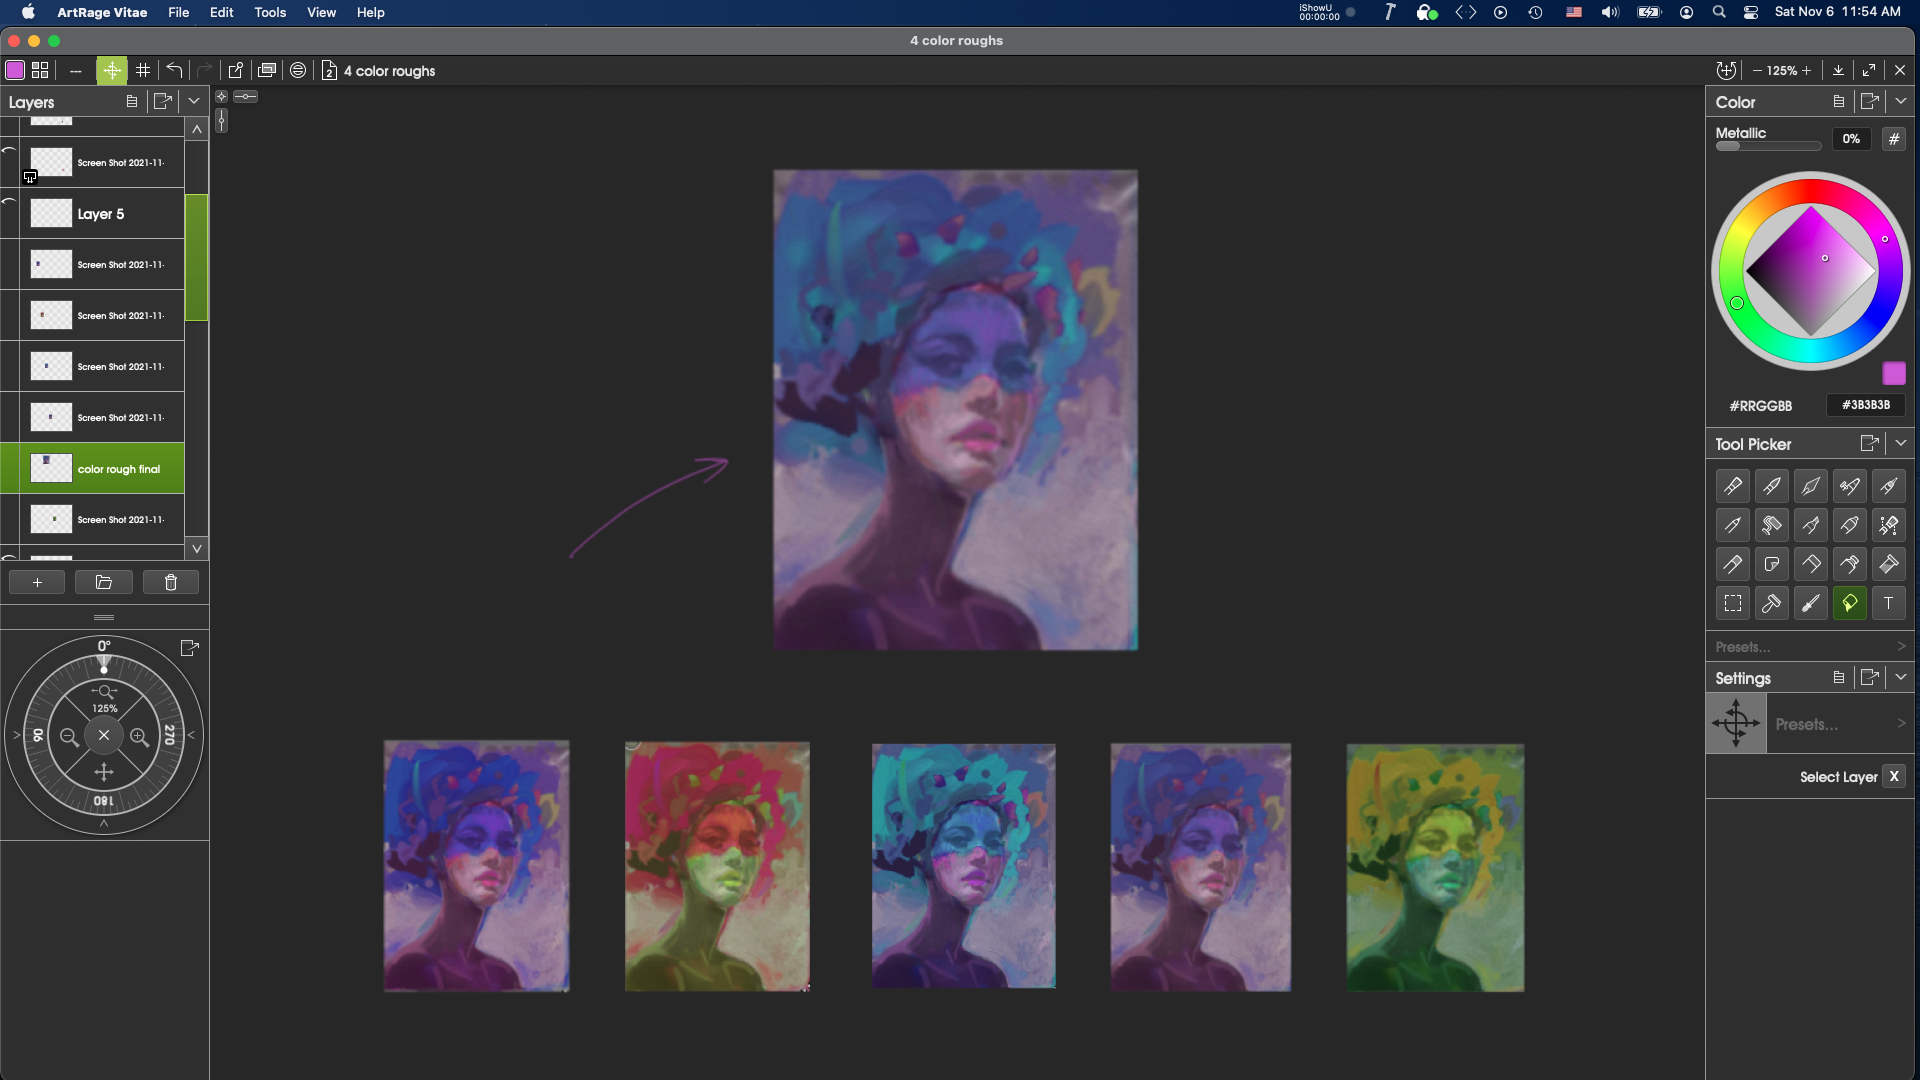The width and height of the screenshot is (1920, 1080).
Task: Toggle the hex entry # button
Action: [1893, 139]
